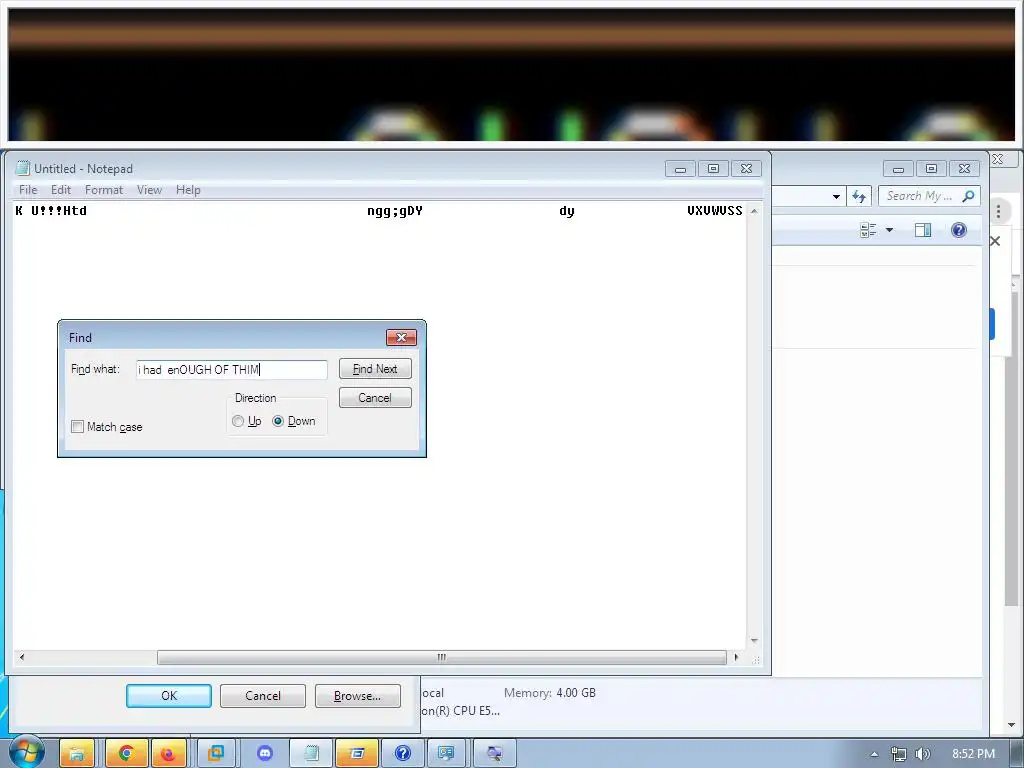Open the Help taskbar button
Viewport: 1024px width, 768px height.
(402, 754)
